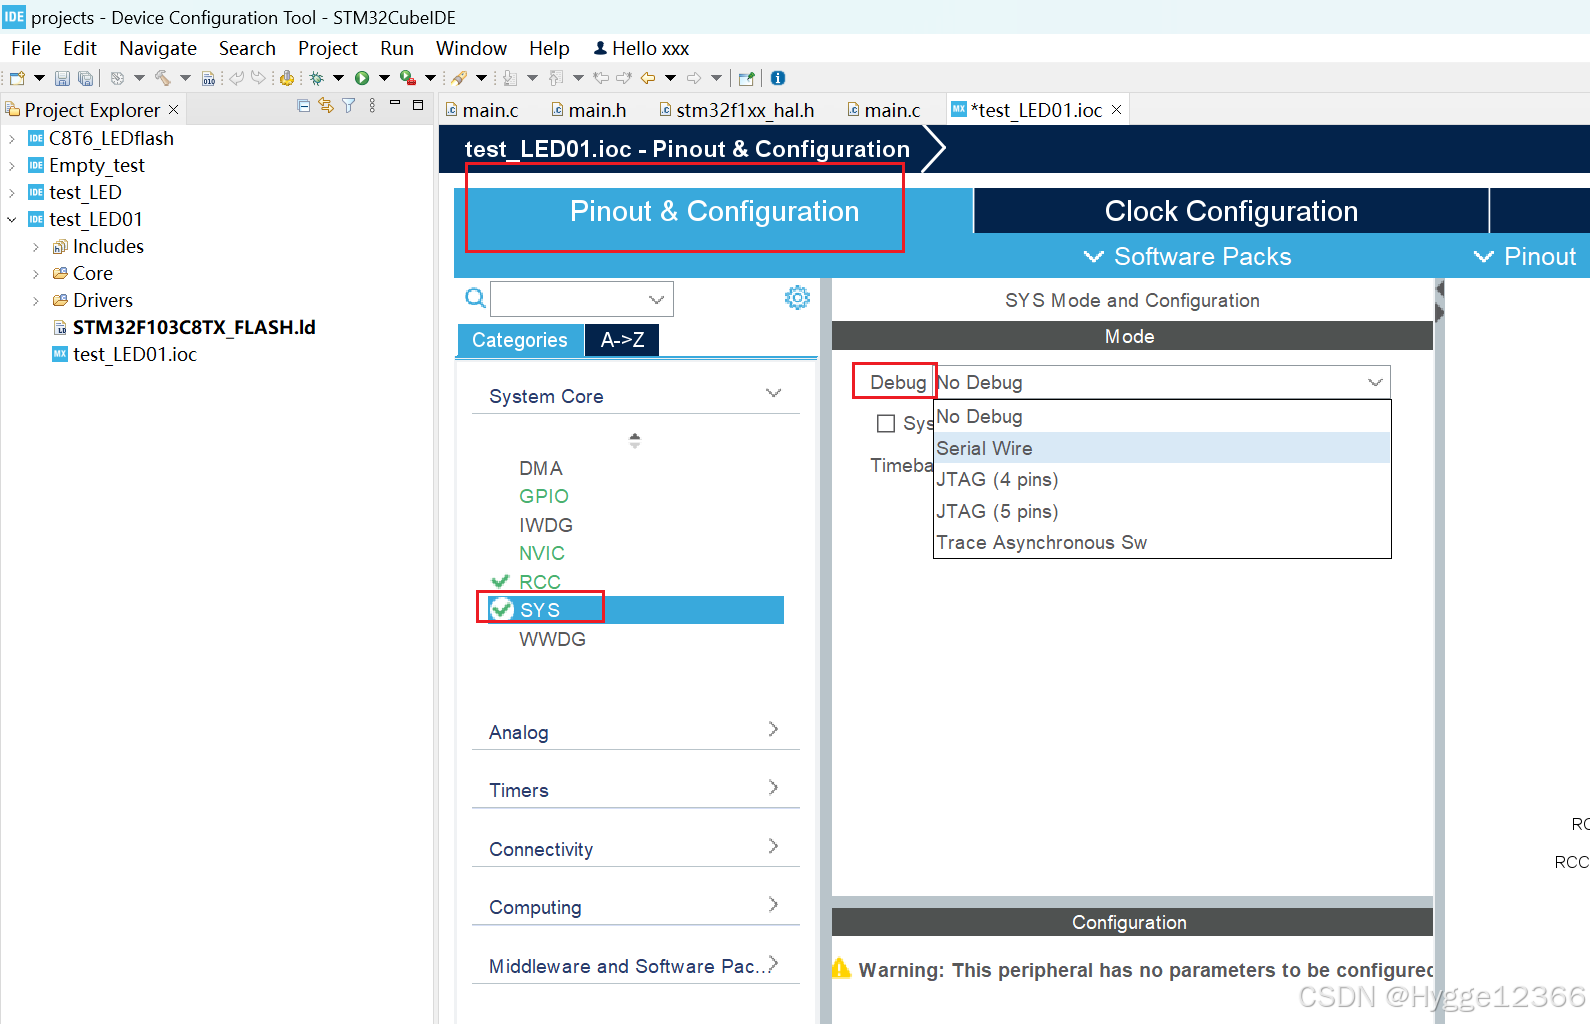Open the Pinout dropdown menu
The image size is (1590, 1024).
pos(1526,257)
